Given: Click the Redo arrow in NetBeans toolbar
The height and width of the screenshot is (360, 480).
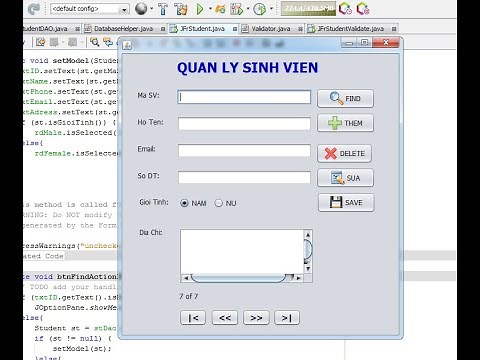Looking at the screenshot, I should tap(34, 9).
